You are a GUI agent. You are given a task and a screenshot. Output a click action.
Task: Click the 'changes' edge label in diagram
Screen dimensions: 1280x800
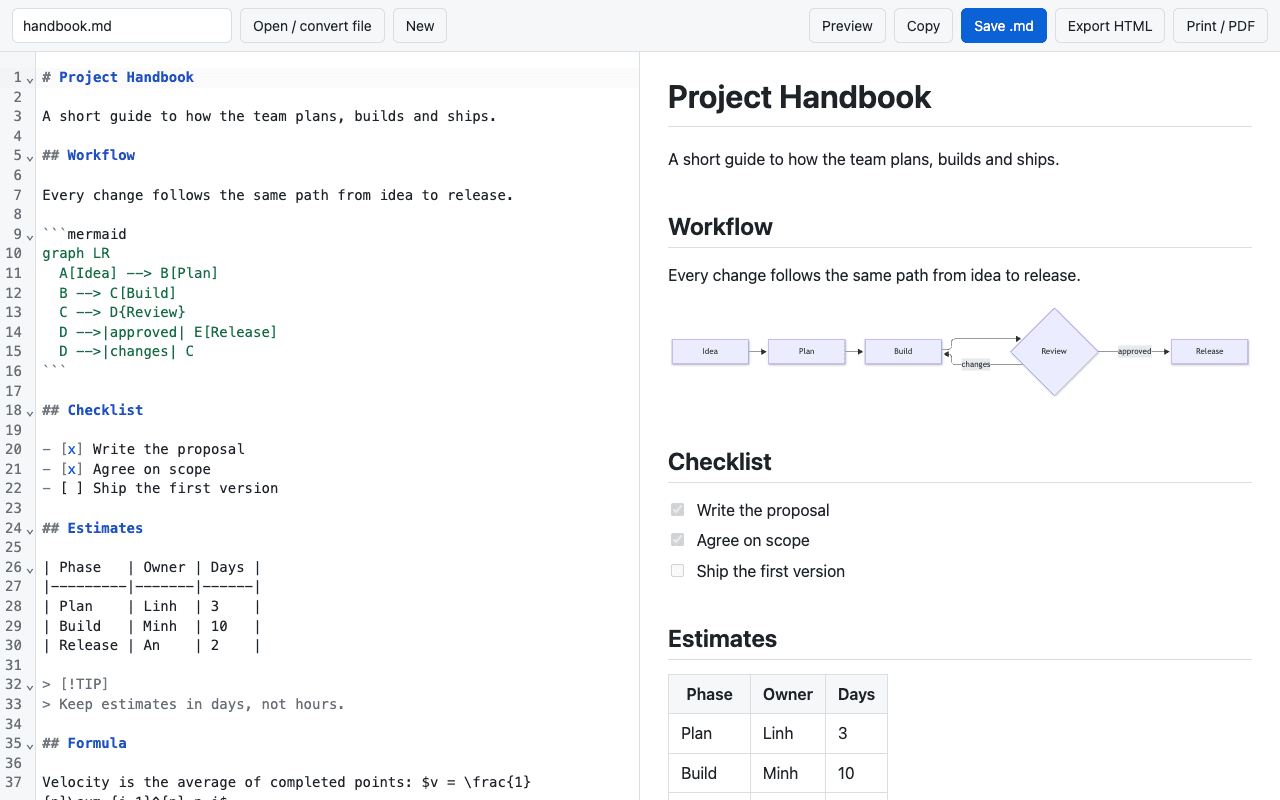tap(975, 364)
